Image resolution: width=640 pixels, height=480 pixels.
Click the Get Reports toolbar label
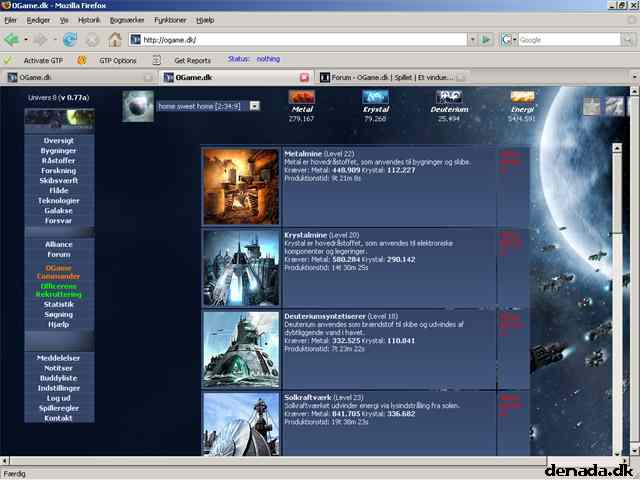[193, 60]
